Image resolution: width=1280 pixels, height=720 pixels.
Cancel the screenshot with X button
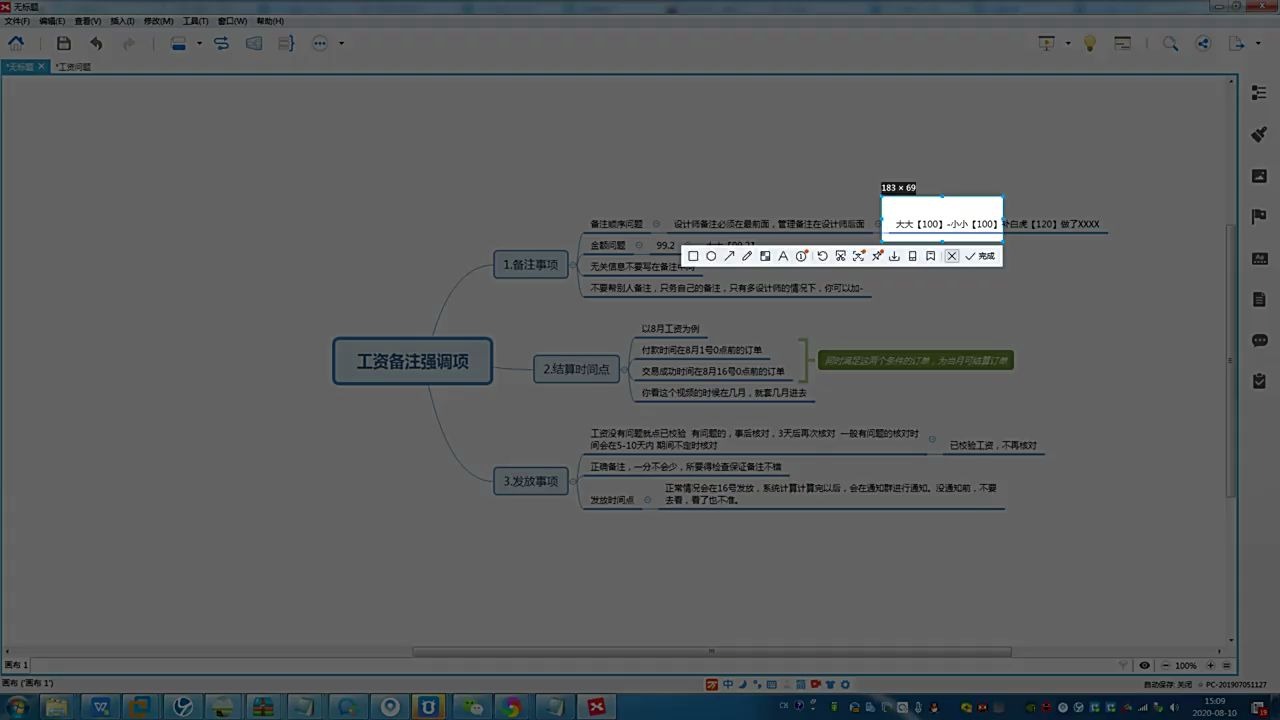click(952, 256)
